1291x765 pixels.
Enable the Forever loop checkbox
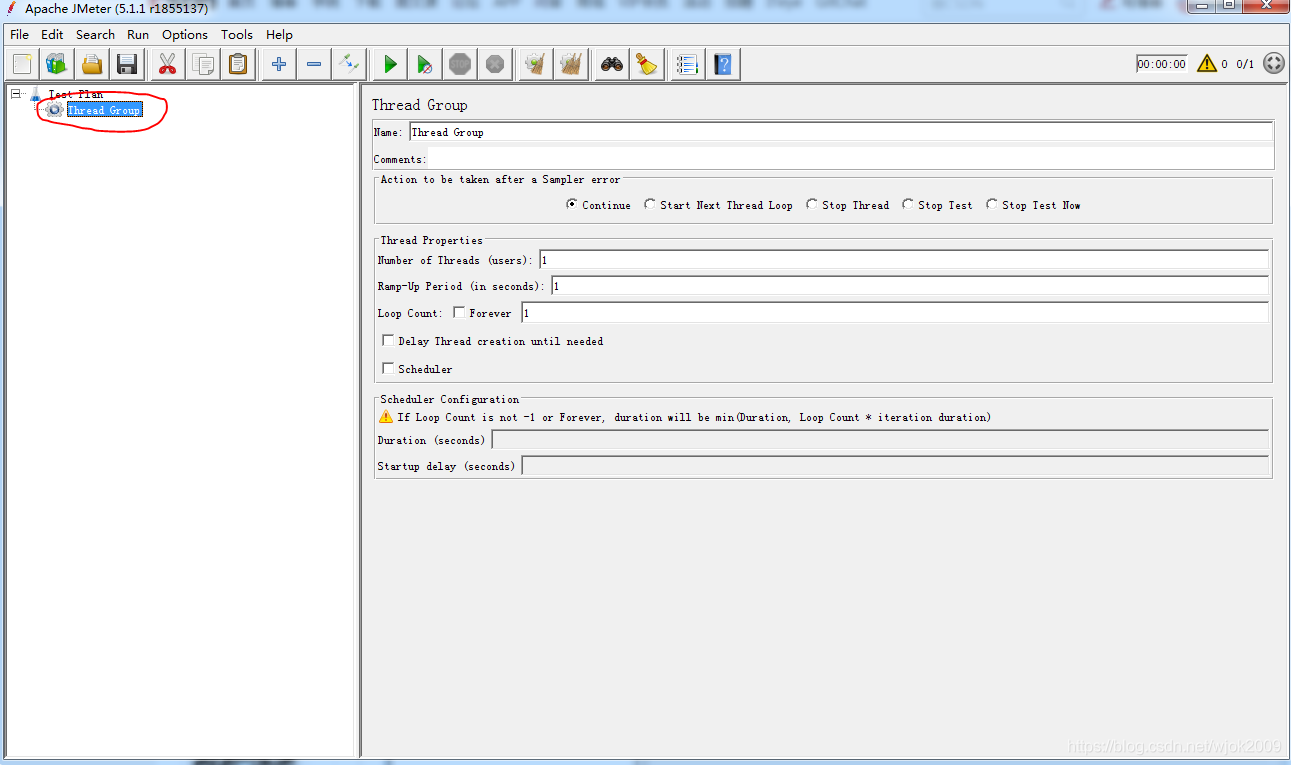click(x=459, y=313)
